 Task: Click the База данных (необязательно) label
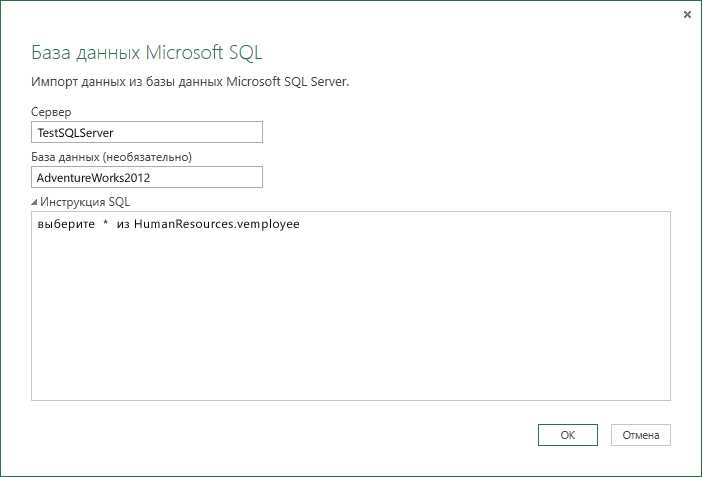[x=111, y=157]
